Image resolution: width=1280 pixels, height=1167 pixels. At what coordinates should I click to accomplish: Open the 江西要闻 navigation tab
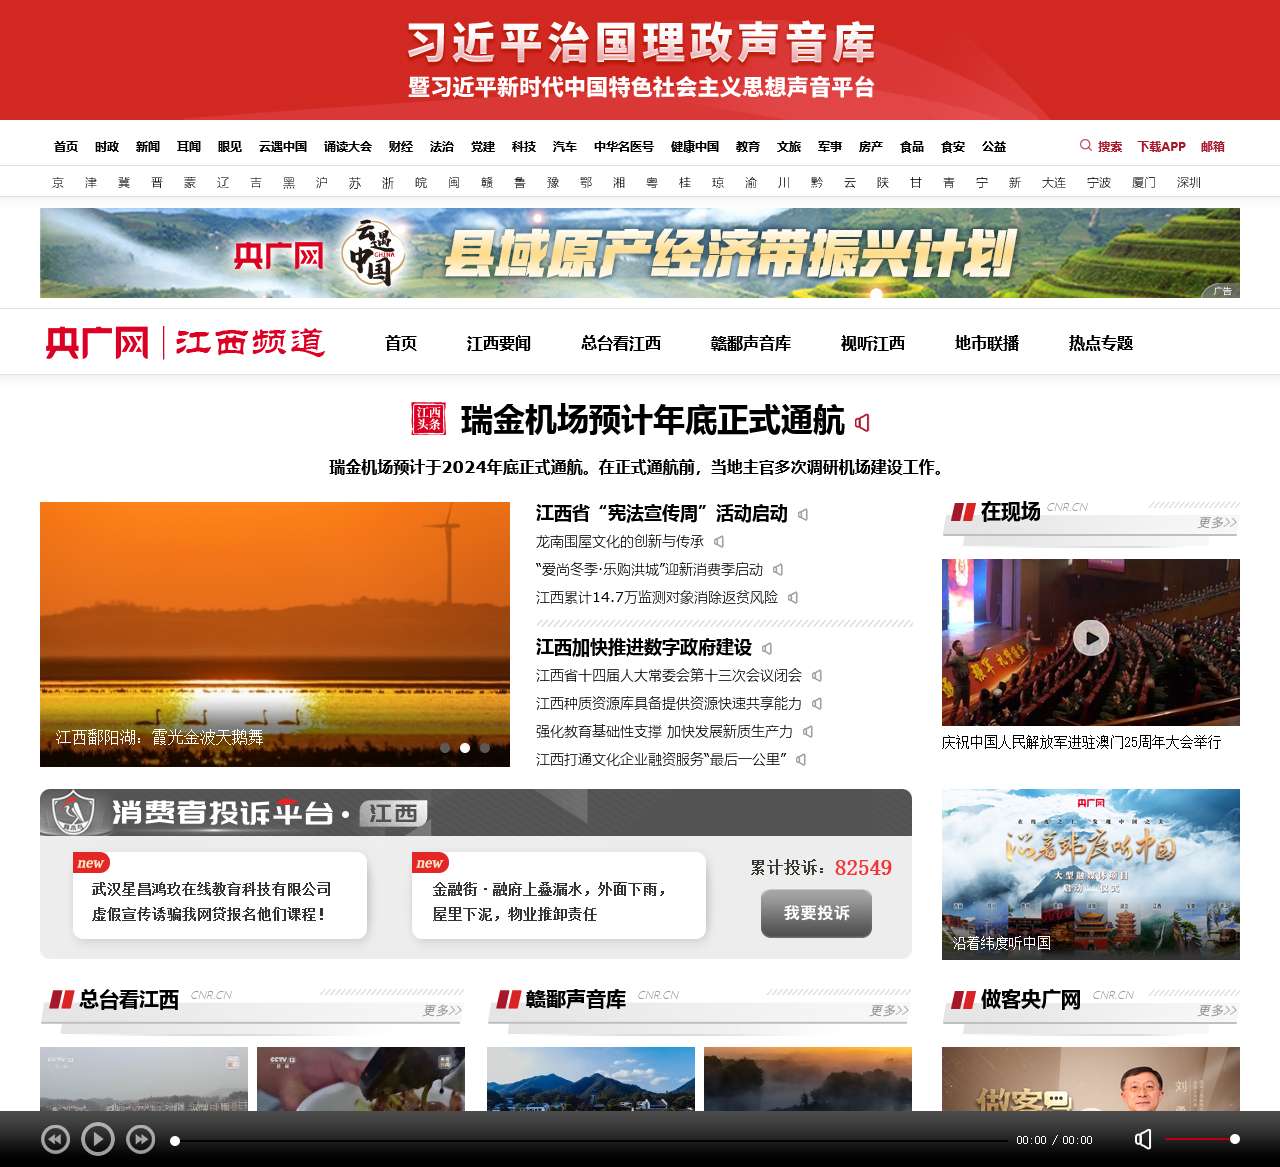[x=498, y=343]
